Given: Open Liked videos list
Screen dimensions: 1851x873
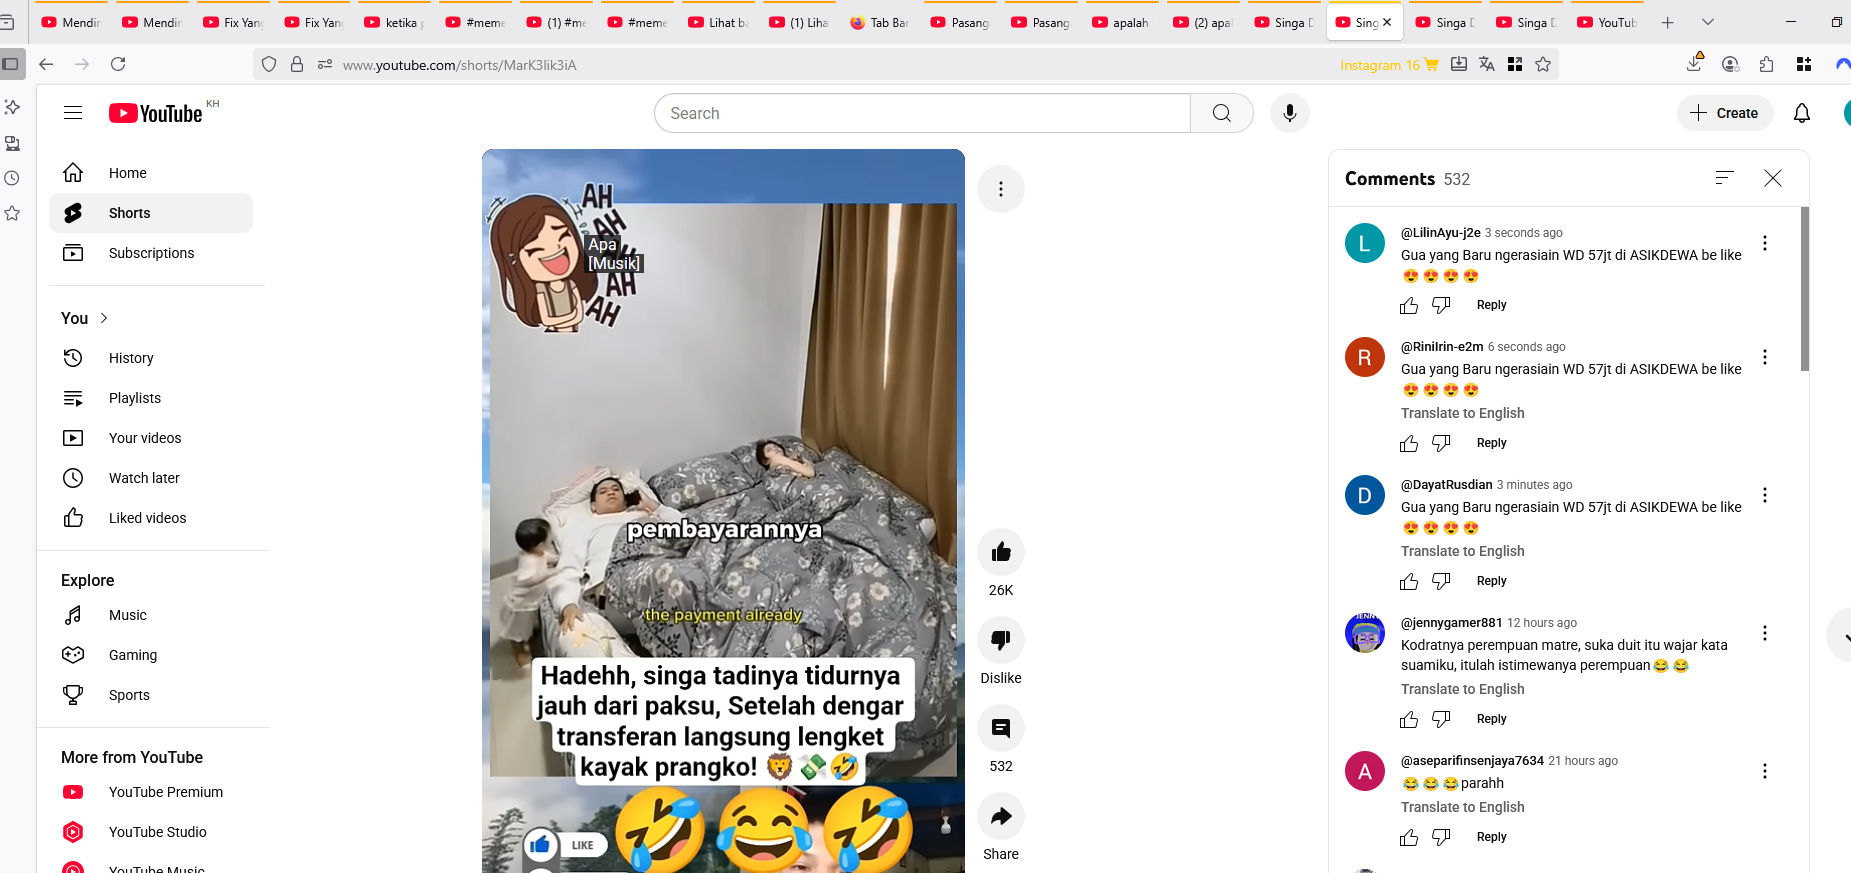Looking at the screenshot, I should pos(151,518).
